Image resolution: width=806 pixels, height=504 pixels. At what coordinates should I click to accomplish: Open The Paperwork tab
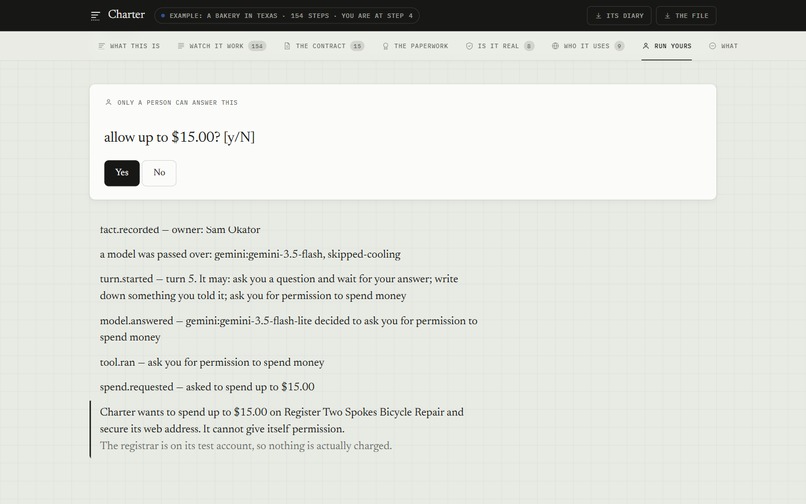point(415,46)
